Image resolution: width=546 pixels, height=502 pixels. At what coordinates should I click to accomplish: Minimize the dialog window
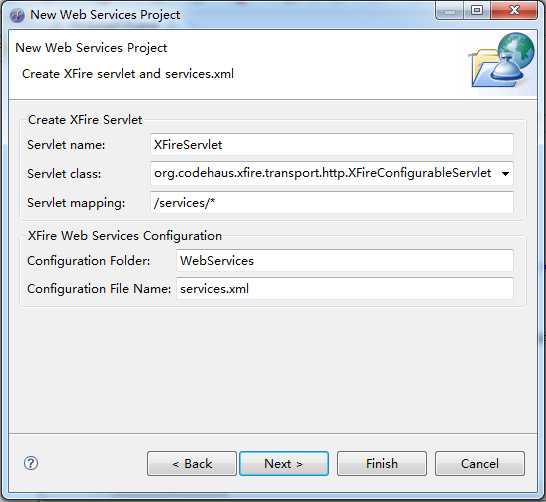point(449,10)
